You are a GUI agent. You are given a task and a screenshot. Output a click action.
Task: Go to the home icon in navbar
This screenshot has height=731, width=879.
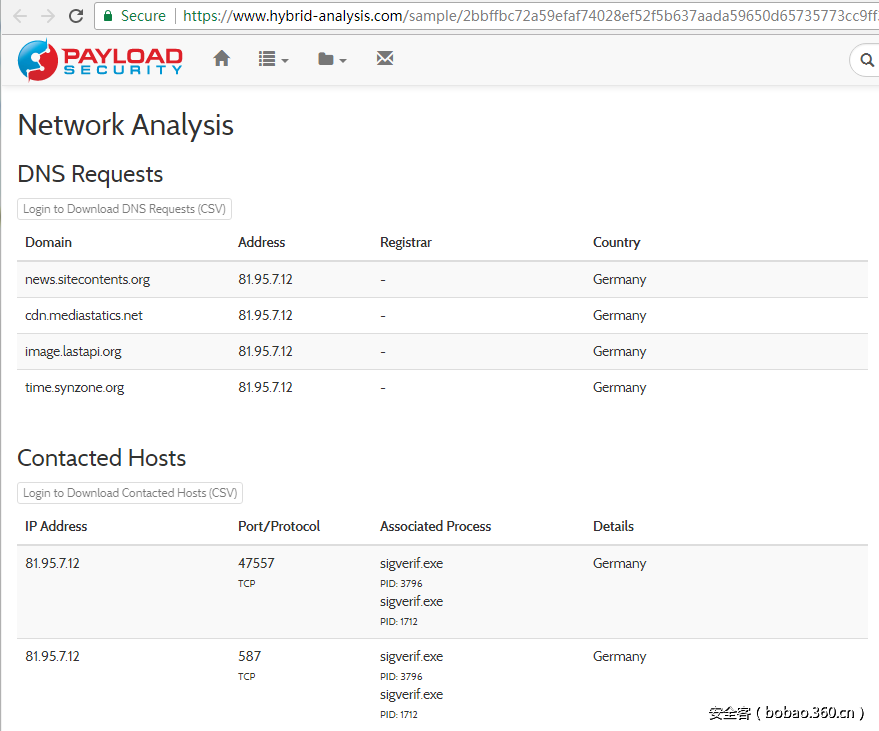pyautogui.click(x=222, y=59)
